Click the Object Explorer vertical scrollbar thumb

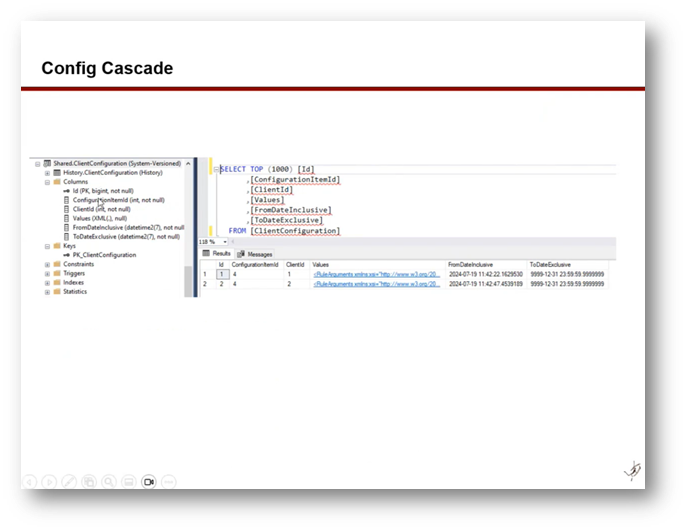tap(188, 281)
